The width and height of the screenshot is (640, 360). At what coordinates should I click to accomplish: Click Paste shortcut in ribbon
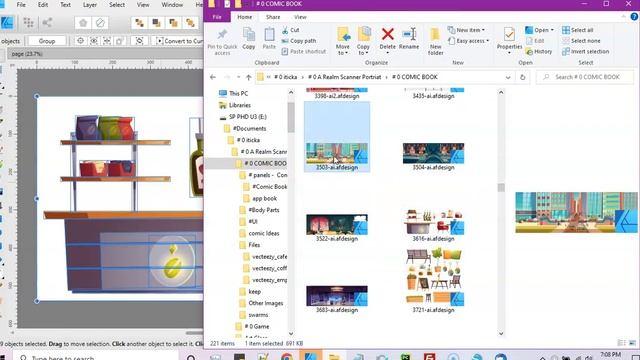304,51
